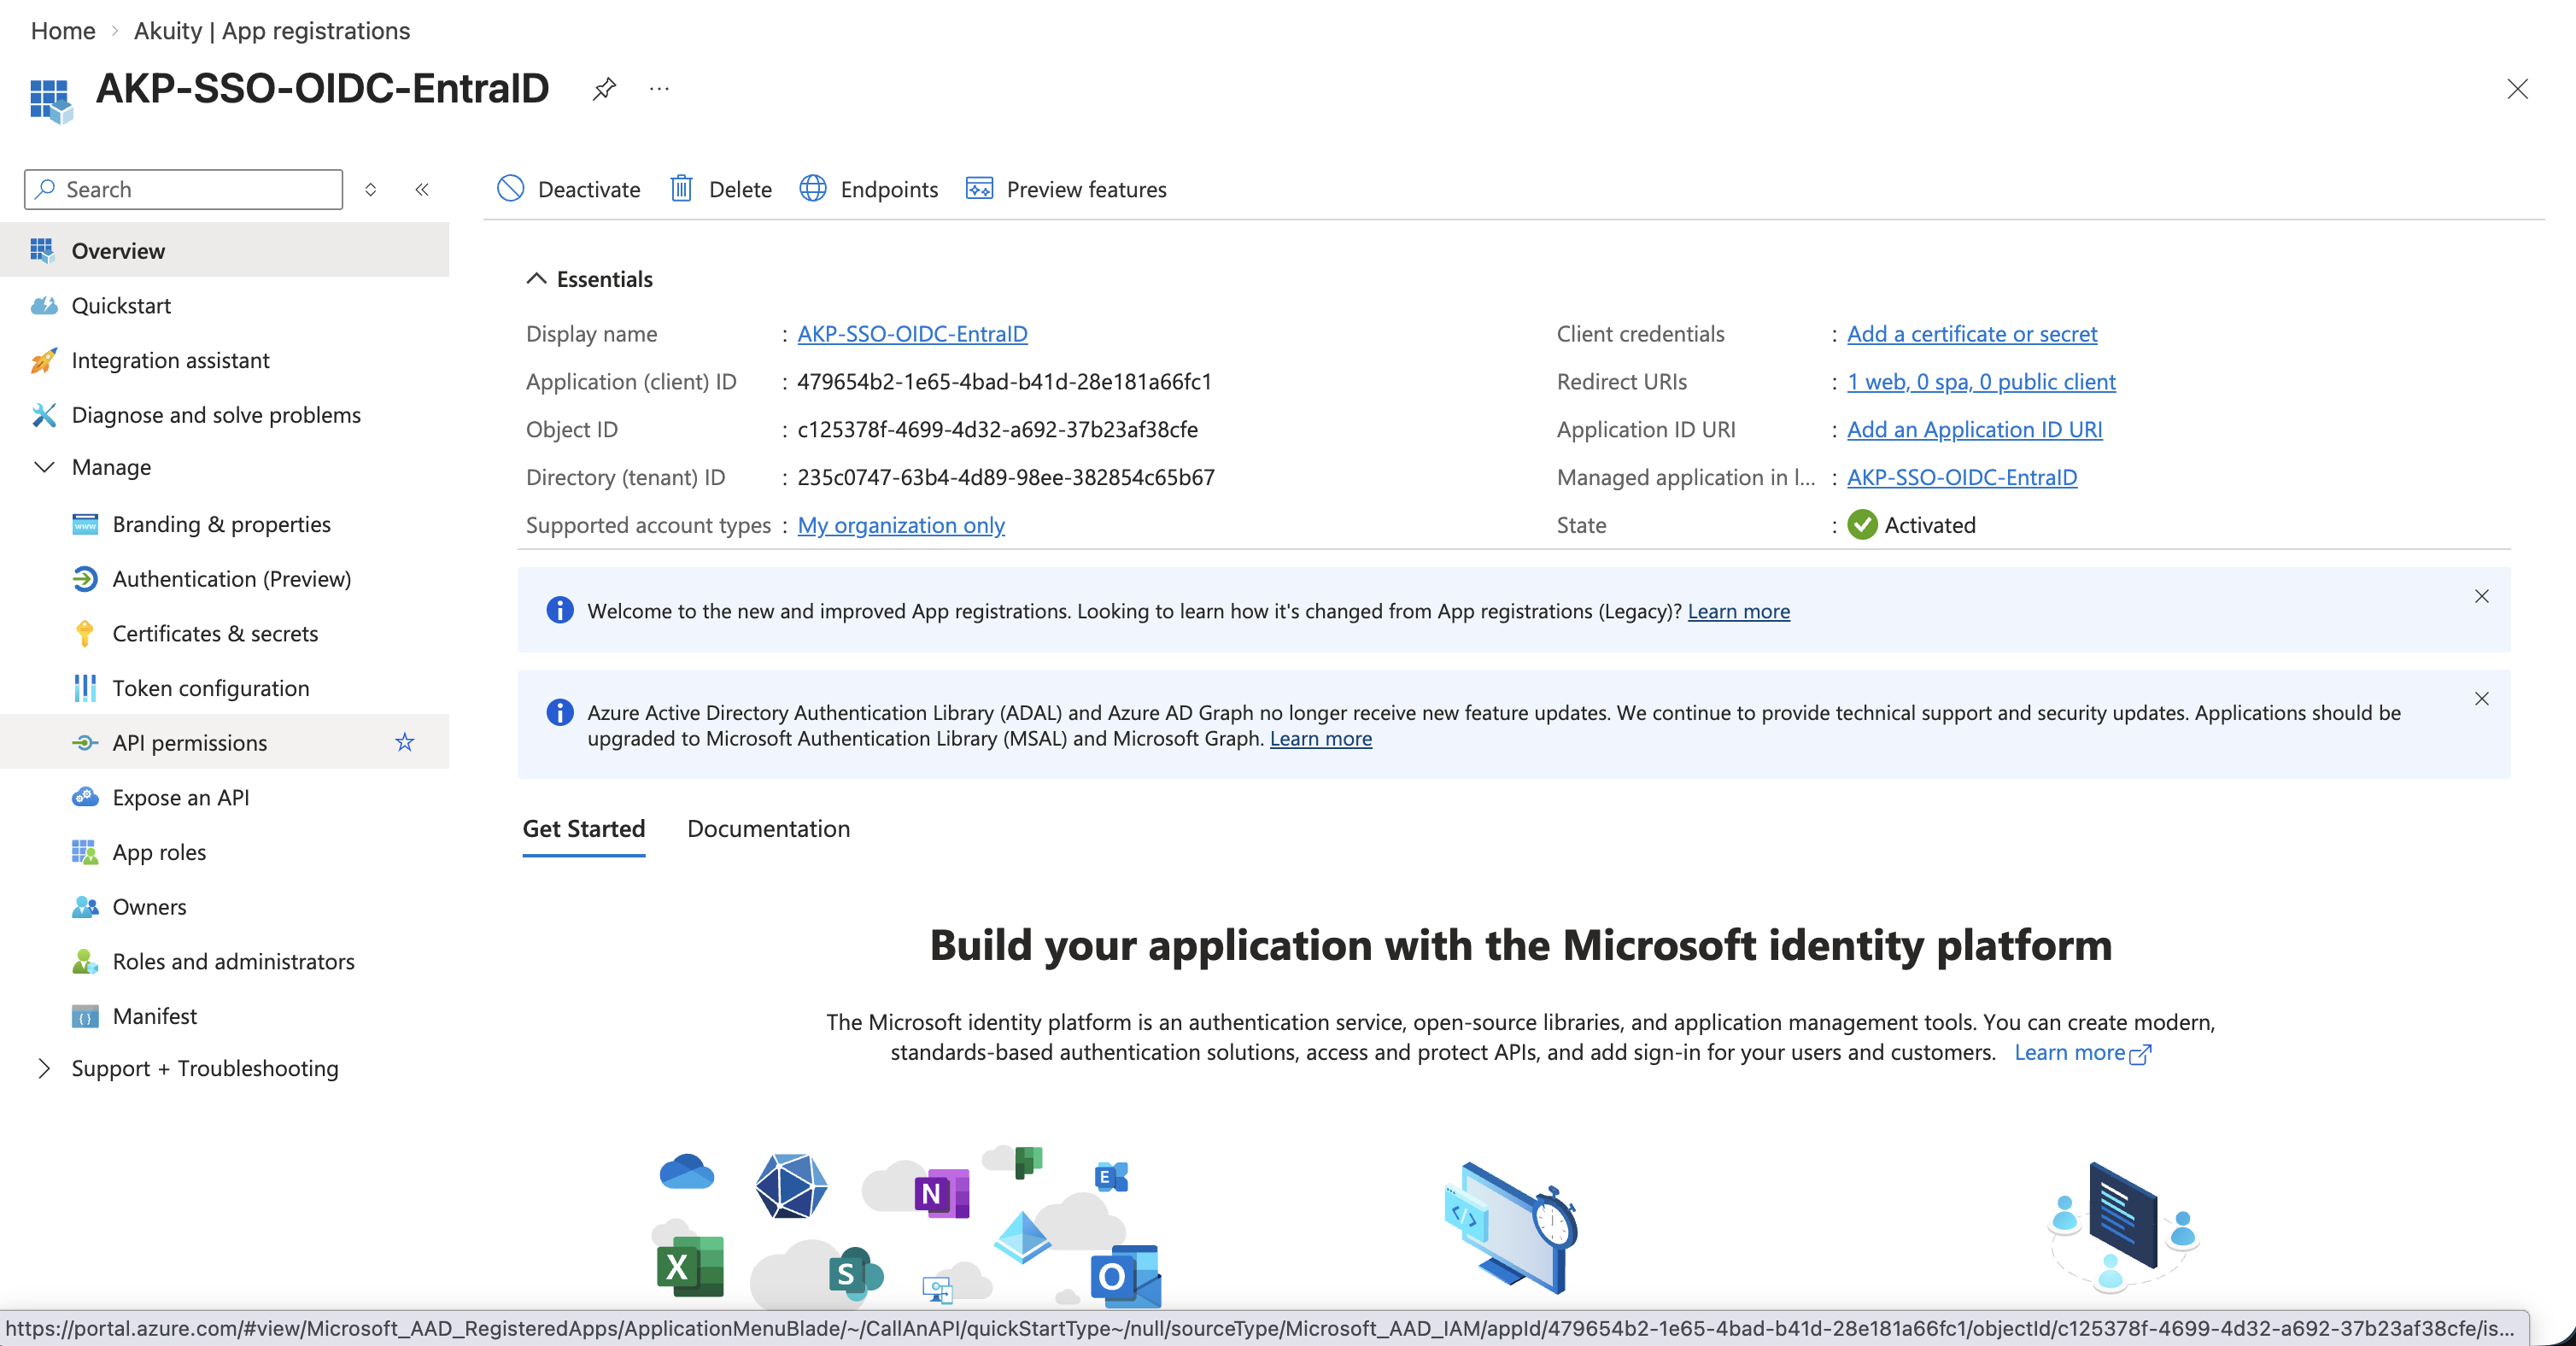Screen dimensions: 2576x1346
Task: Click the Manifest icon
Action: 85,1016
